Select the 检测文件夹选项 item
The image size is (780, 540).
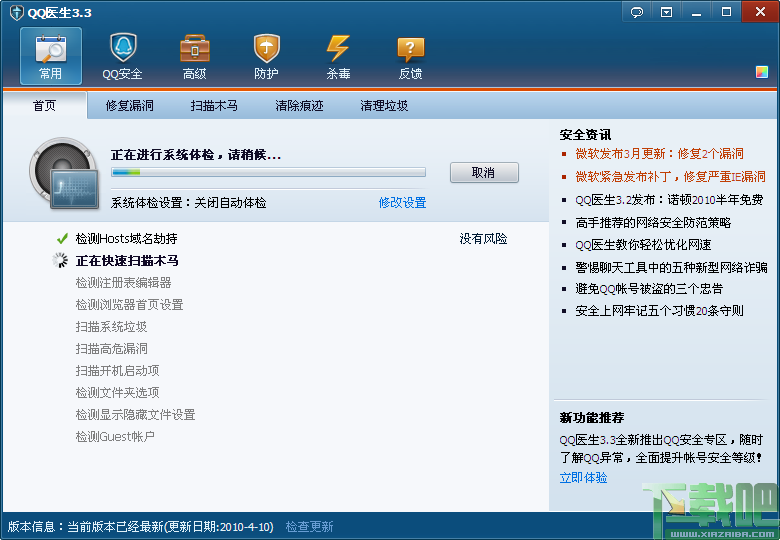pyautogui.click(x=117, y=392)
